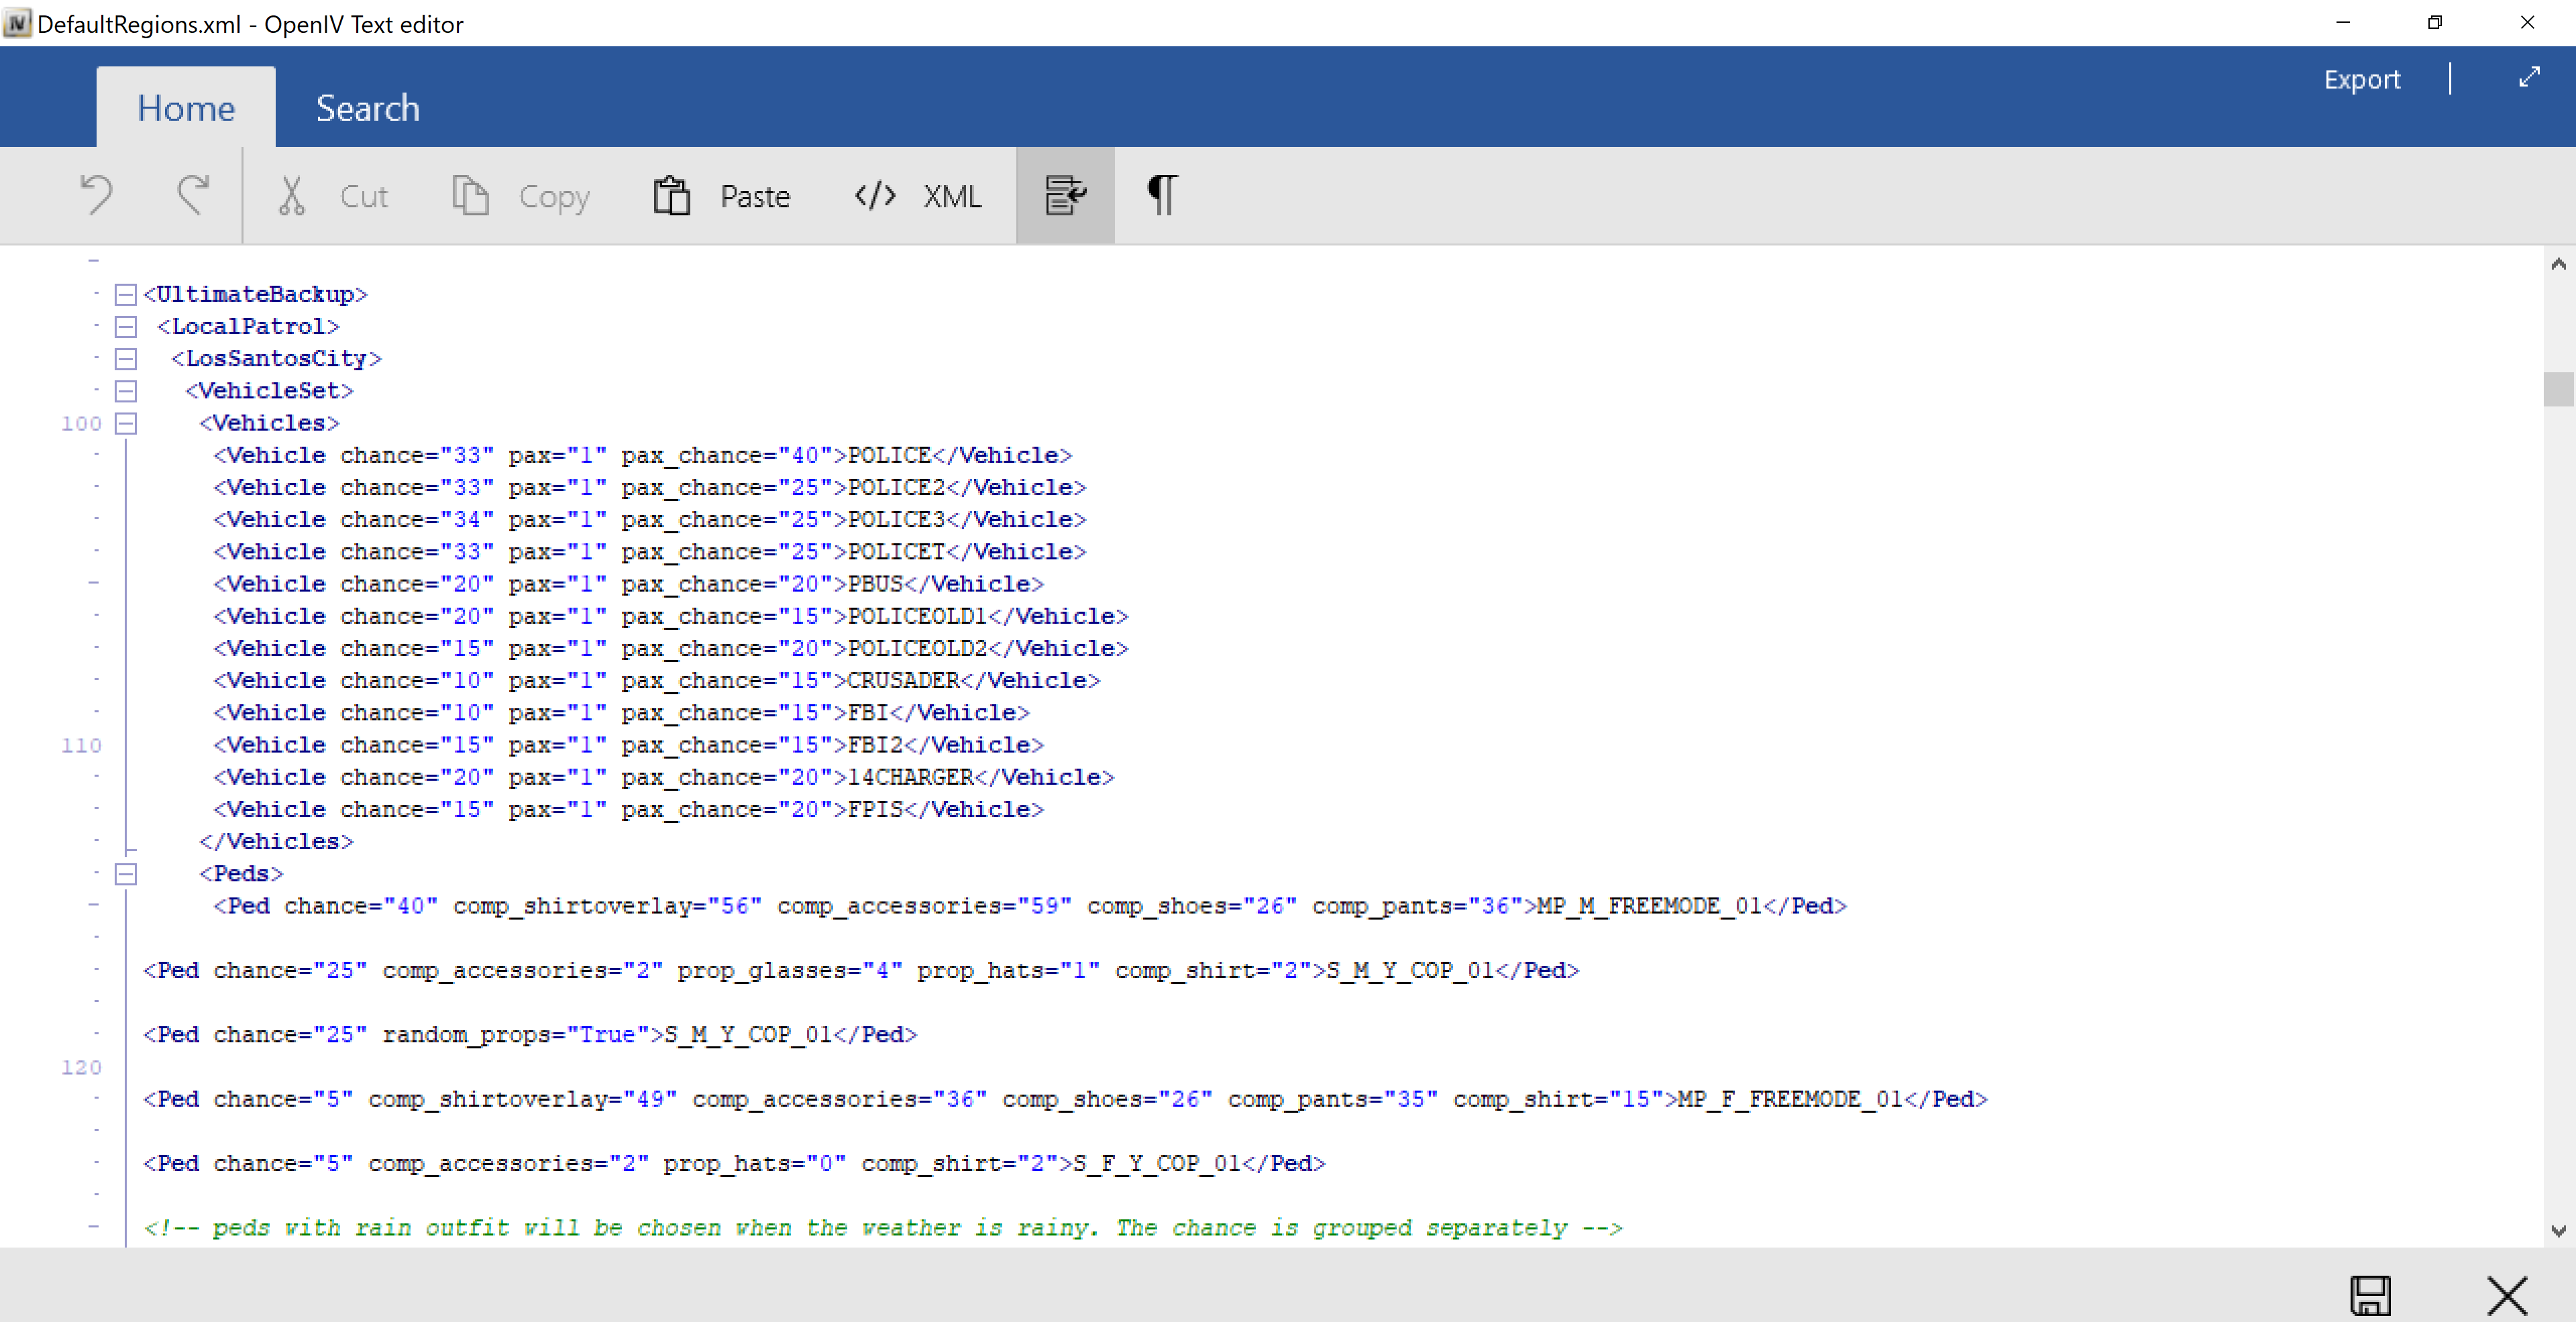Click the Copy pages icon
This screenshot has width=2576, height=1322.
pos(470,195)
